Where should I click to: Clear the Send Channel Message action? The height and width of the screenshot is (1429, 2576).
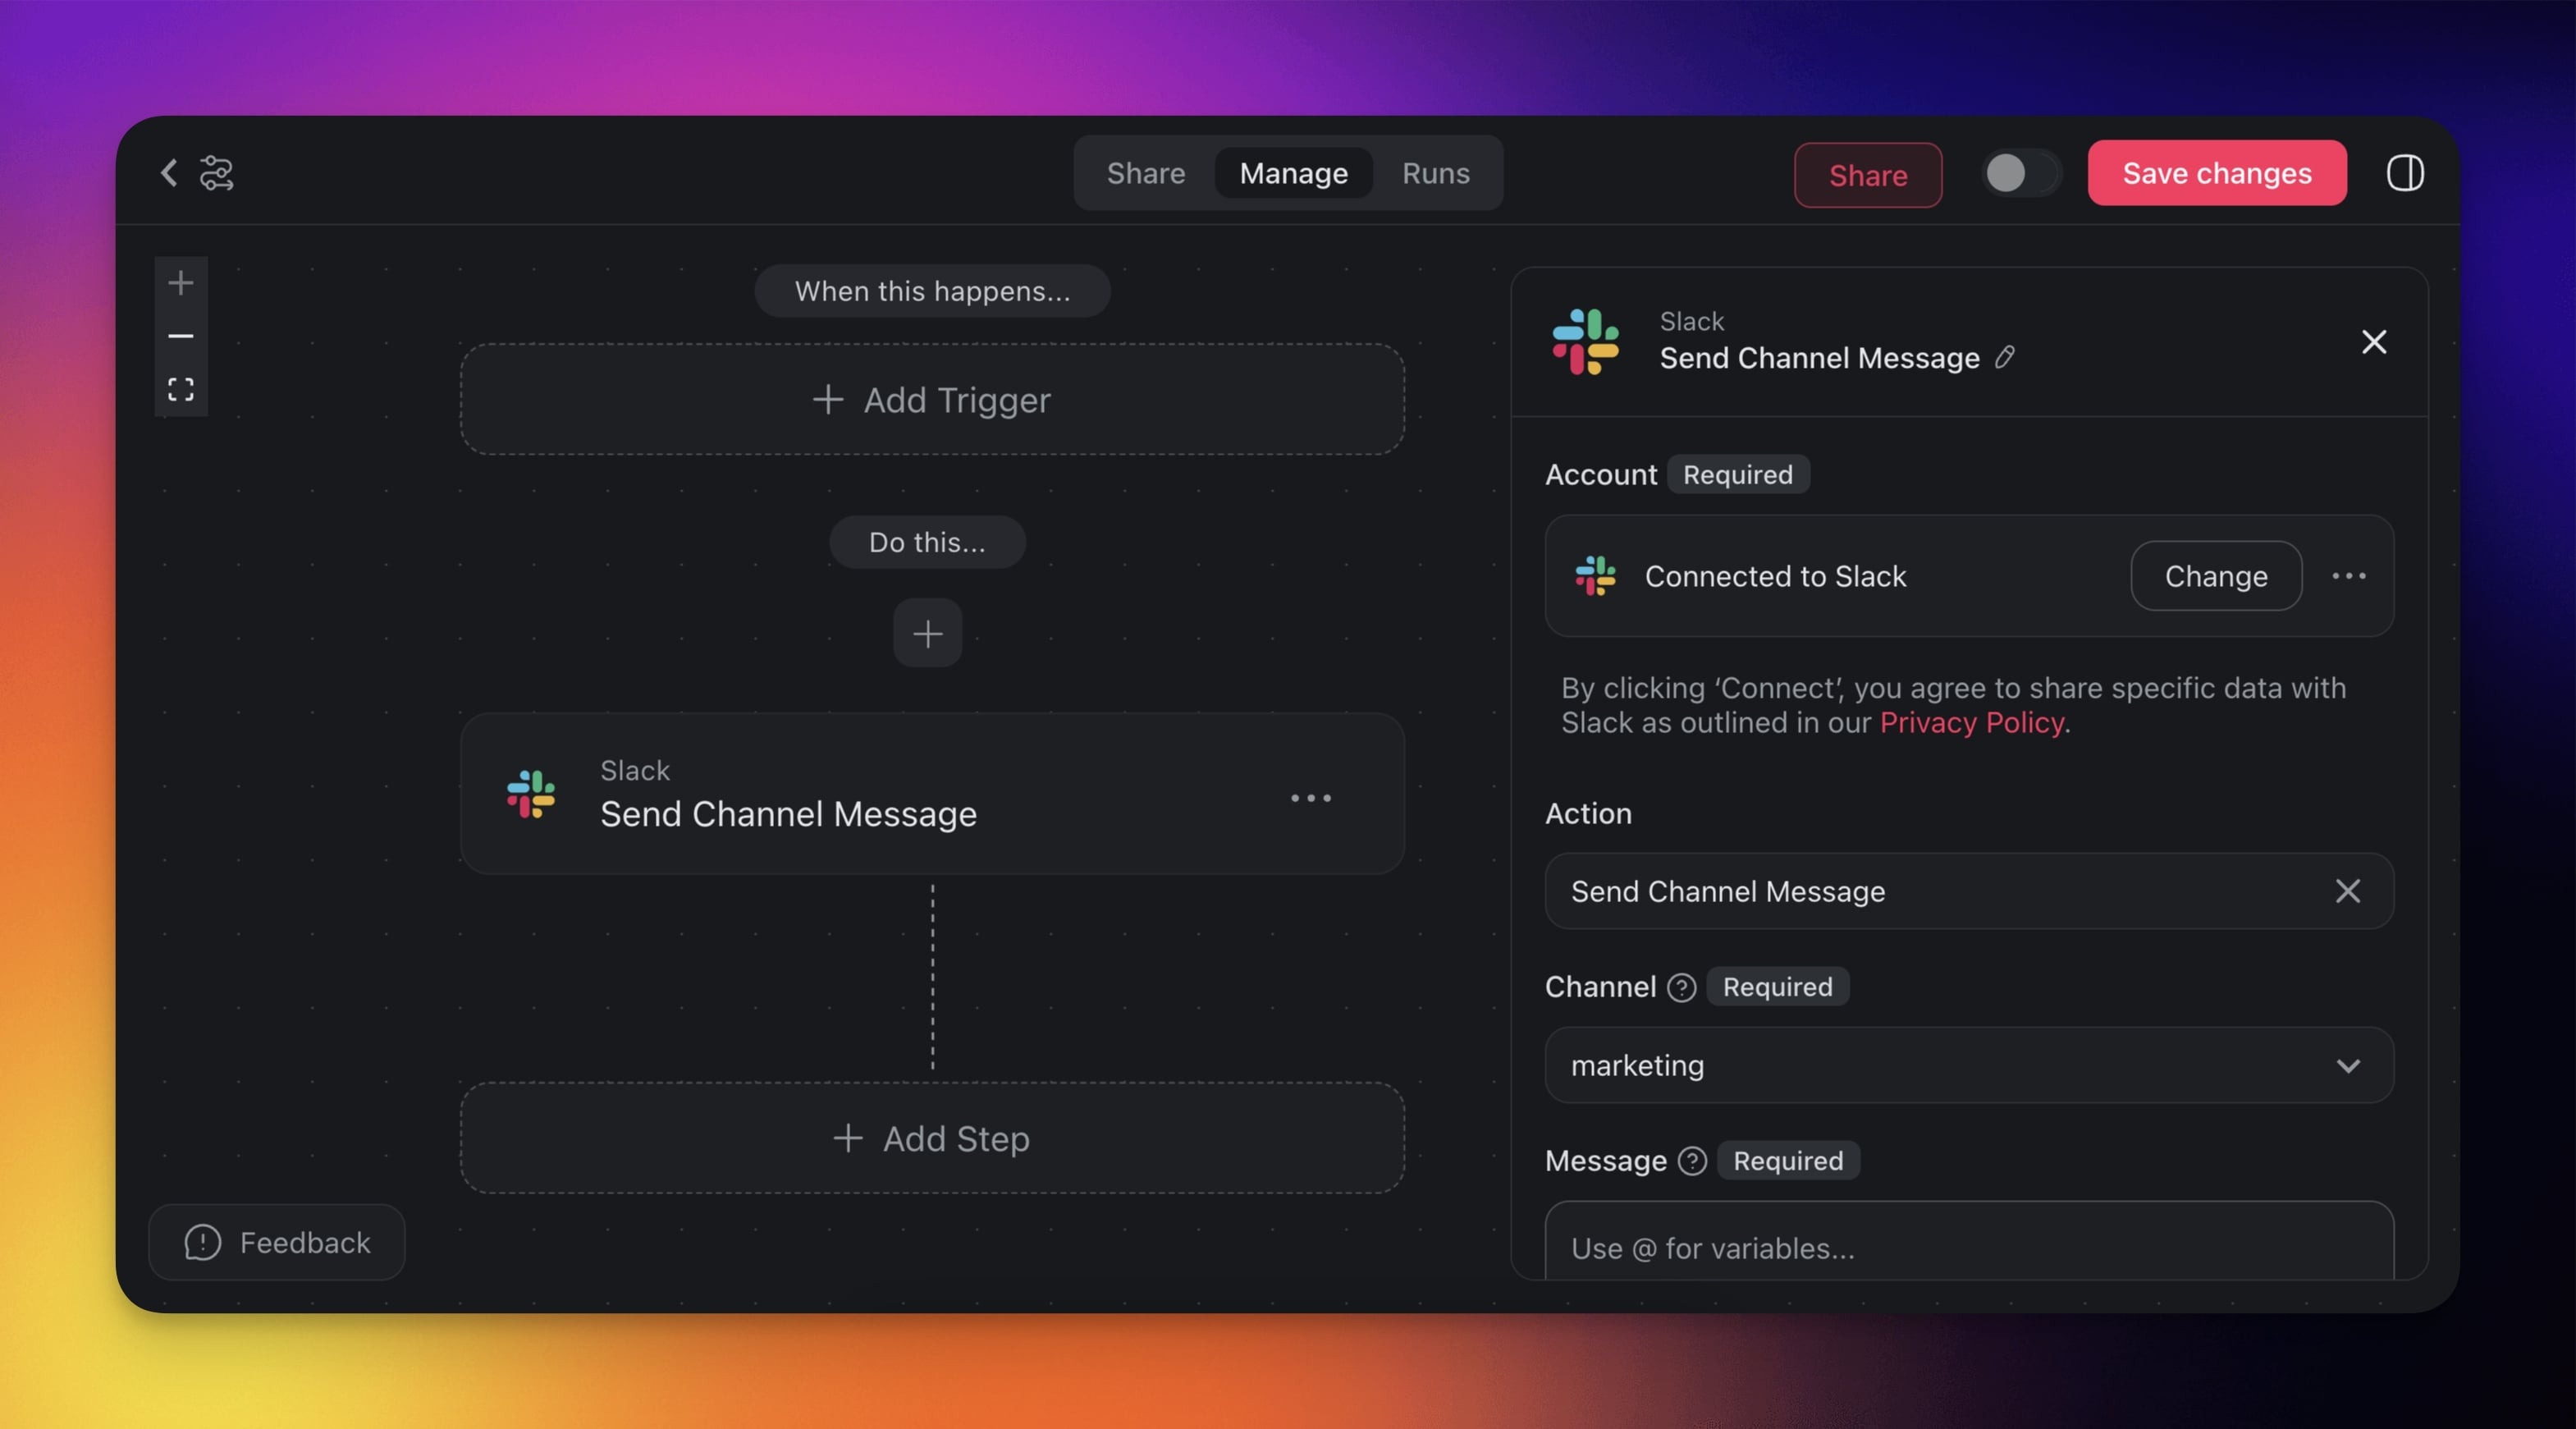click(2347, 891)
